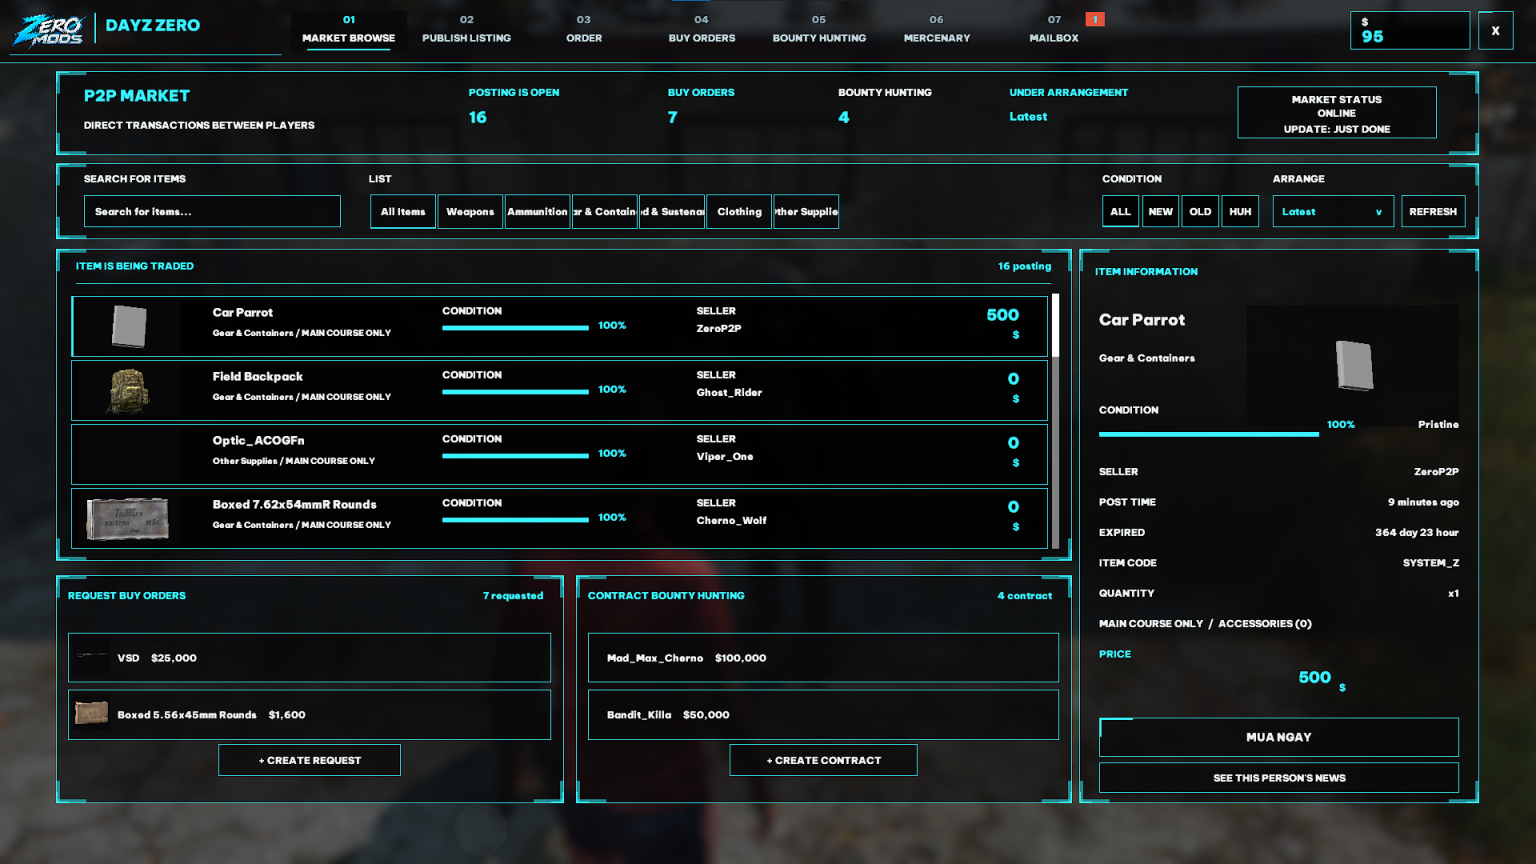The height and width of the screenshot is (864, 1536).
Task: Click the Car Parrot 500 price
Action: pos(1003,315)
